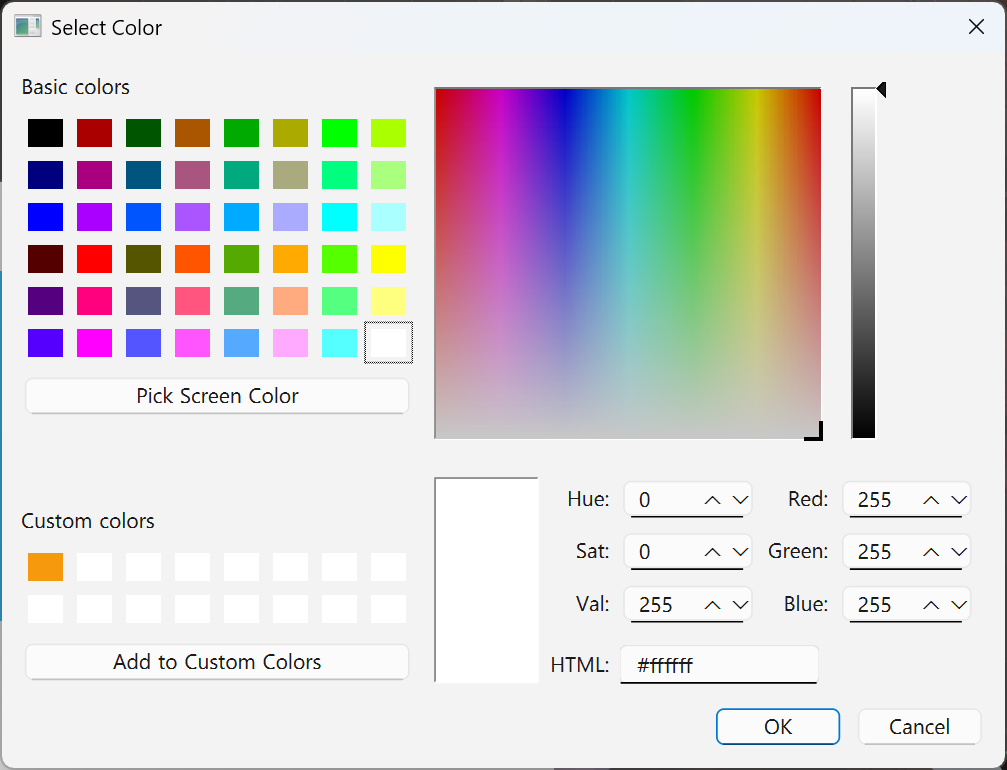Cancel the Select Color dialog
Screen dimensions: 1007x770
point(919,727)
